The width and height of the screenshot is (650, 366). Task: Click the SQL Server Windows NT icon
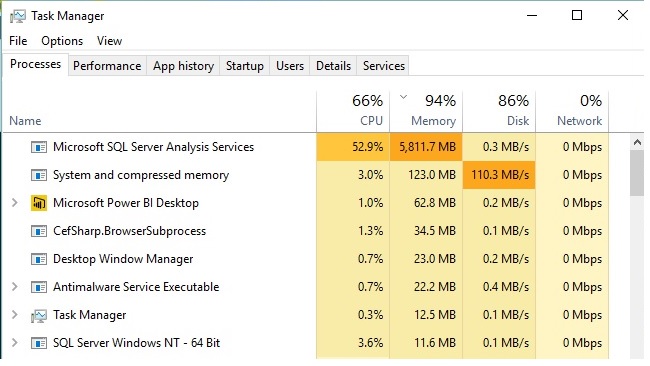[x=39, y=343]
